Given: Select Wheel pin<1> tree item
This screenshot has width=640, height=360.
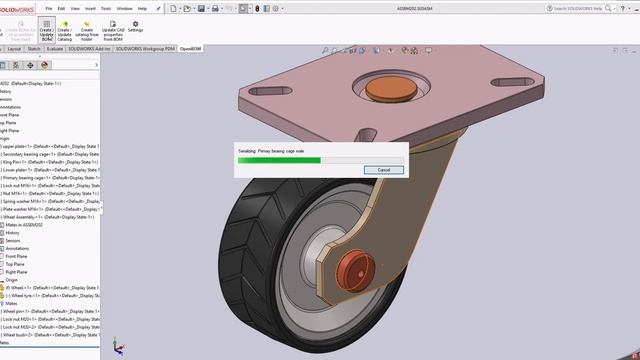Looking at the screenshot, I should point(50,311).
